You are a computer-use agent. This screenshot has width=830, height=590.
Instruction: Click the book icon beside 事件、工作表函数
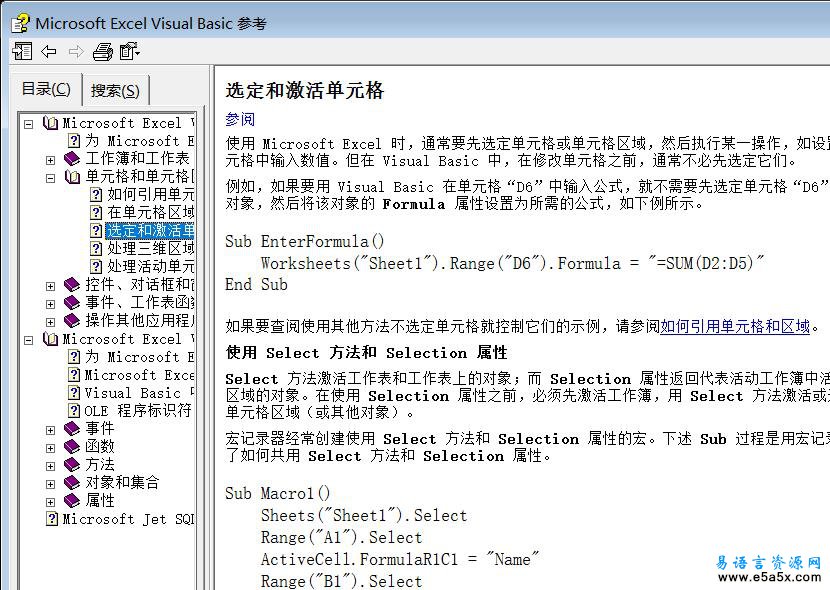[72, 303]
